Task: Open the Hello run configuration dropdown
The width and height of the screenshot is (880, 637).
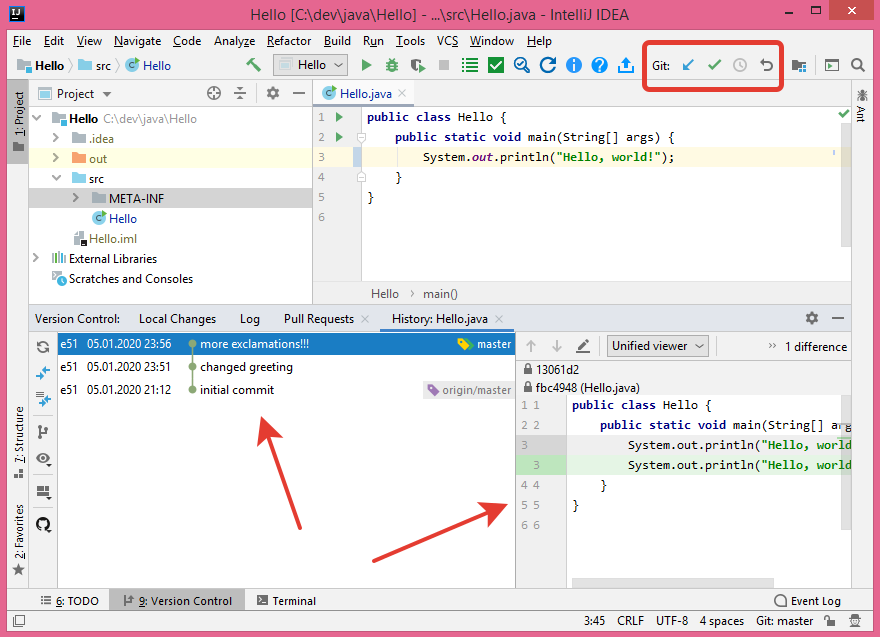Action: click(x=310, y=65)
